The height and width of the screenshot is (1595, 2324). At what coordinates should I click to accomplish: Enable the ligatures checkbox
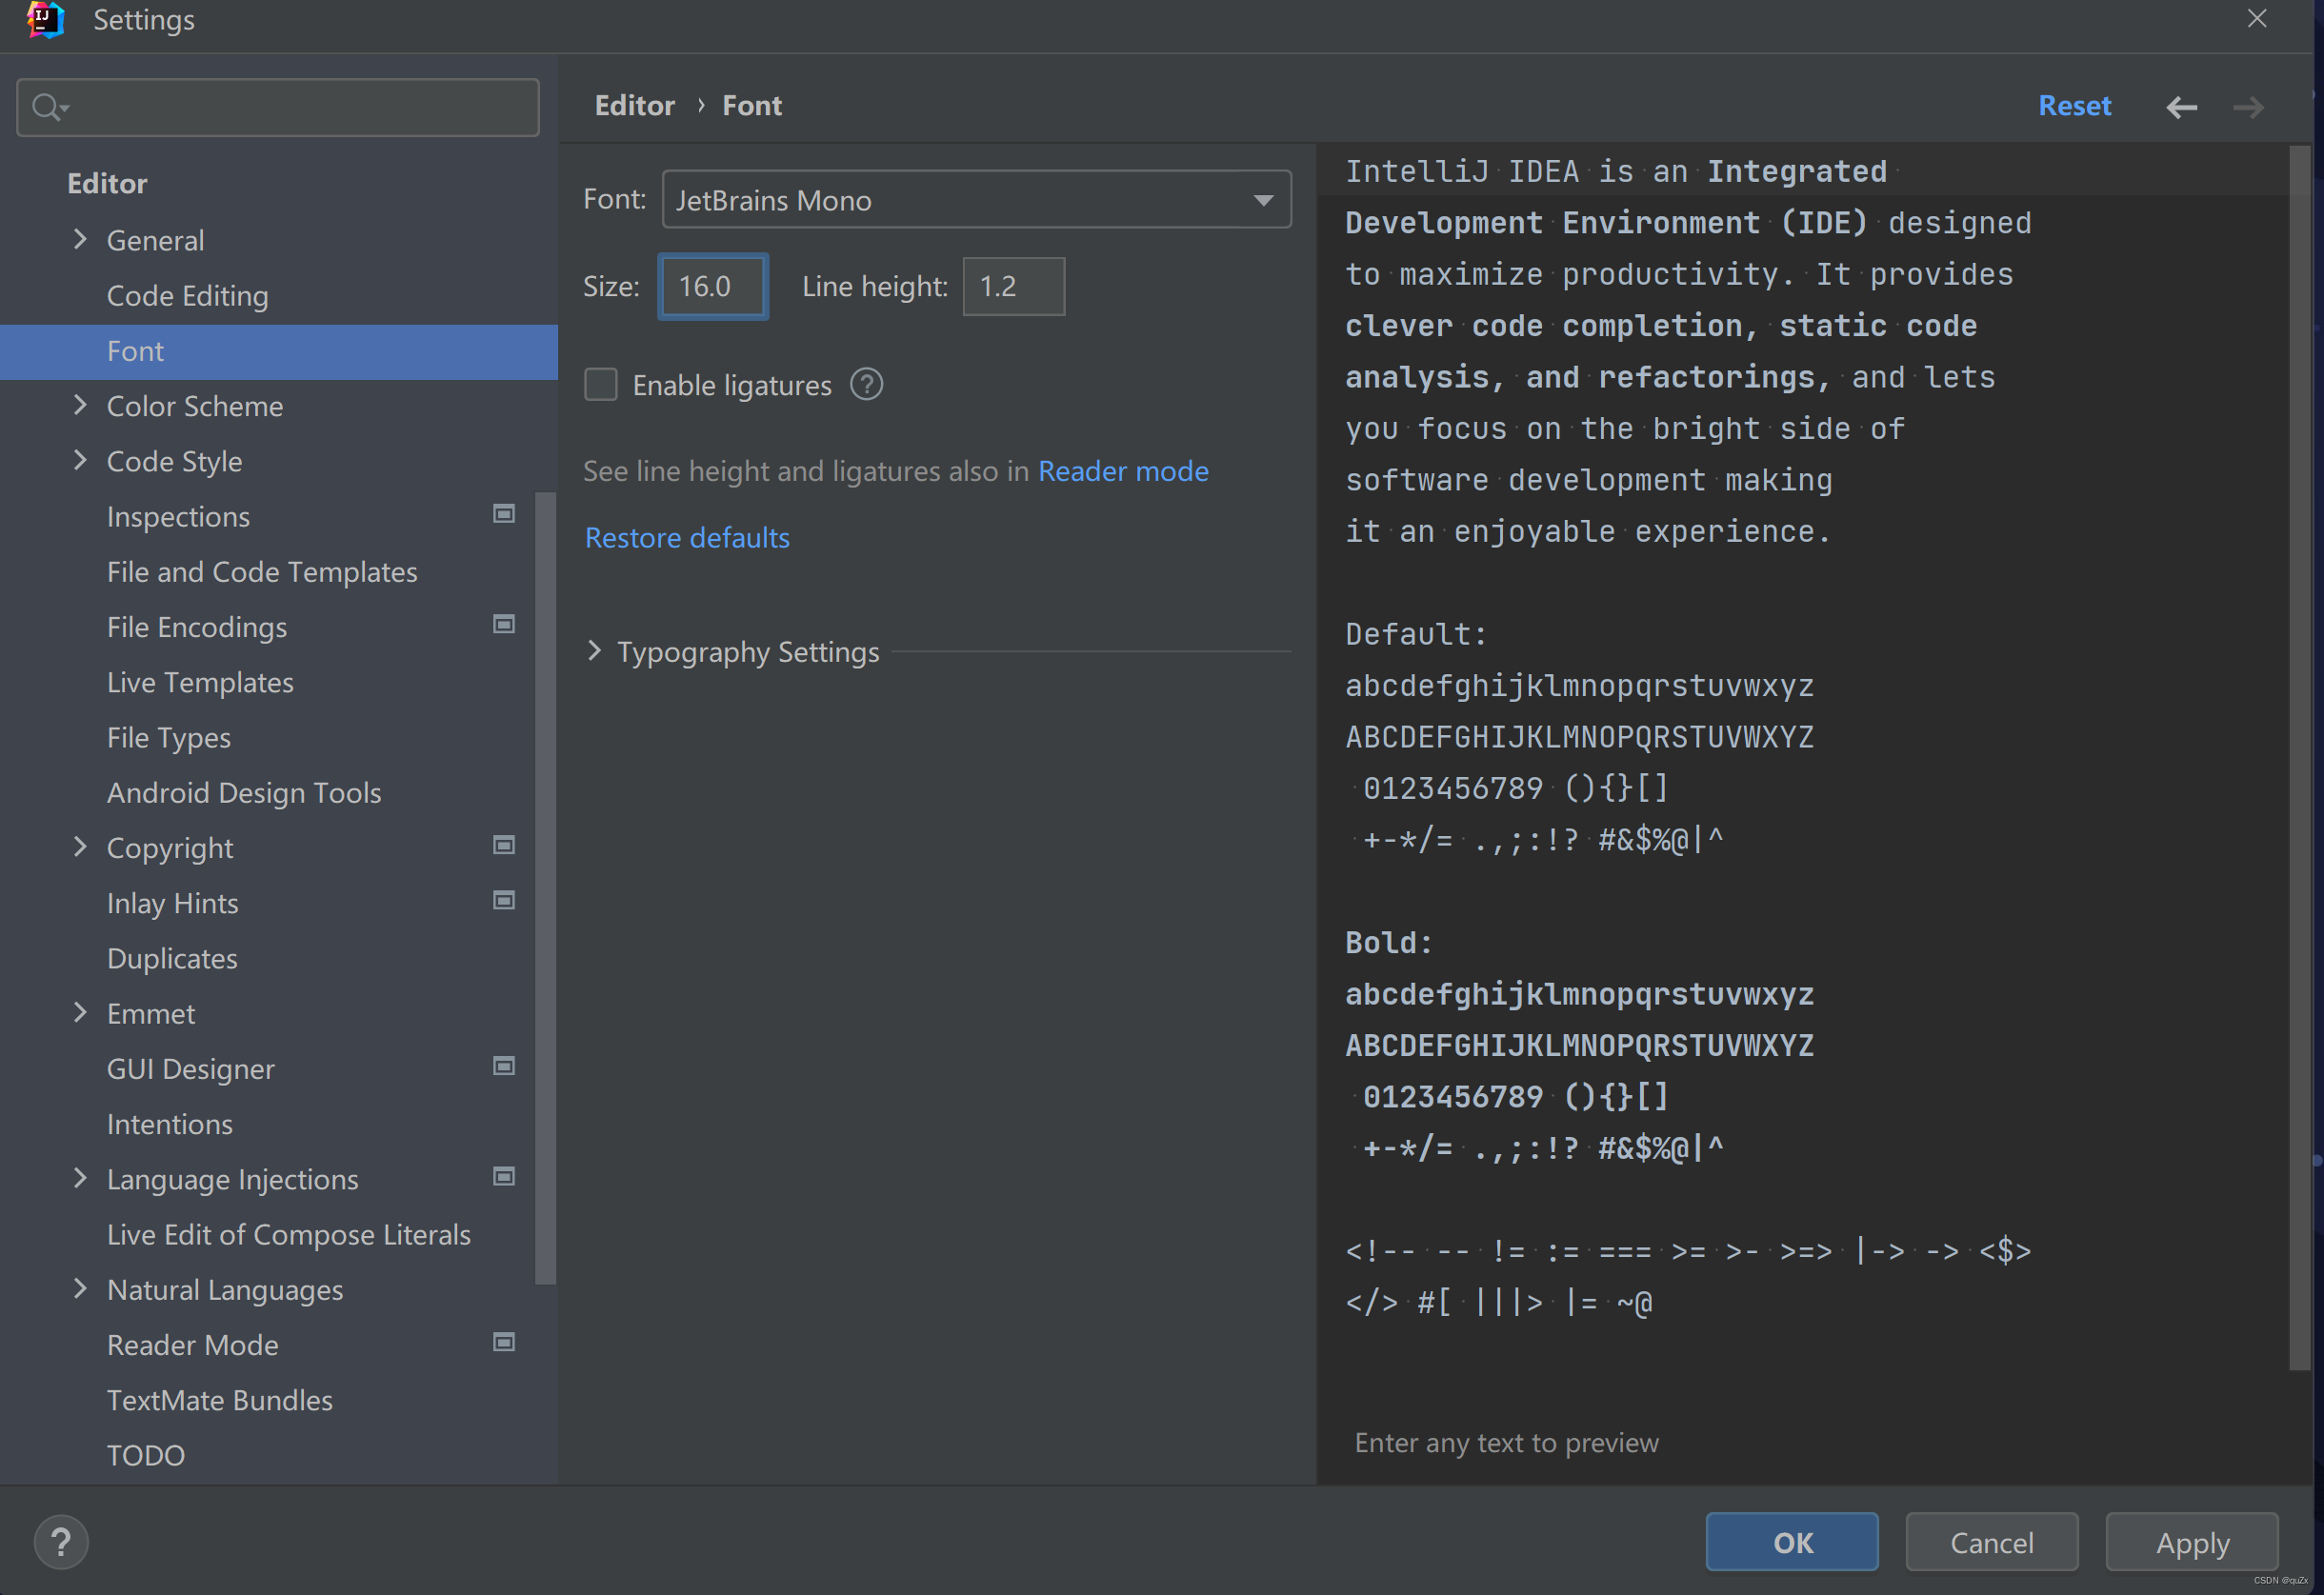click(601, 385)
